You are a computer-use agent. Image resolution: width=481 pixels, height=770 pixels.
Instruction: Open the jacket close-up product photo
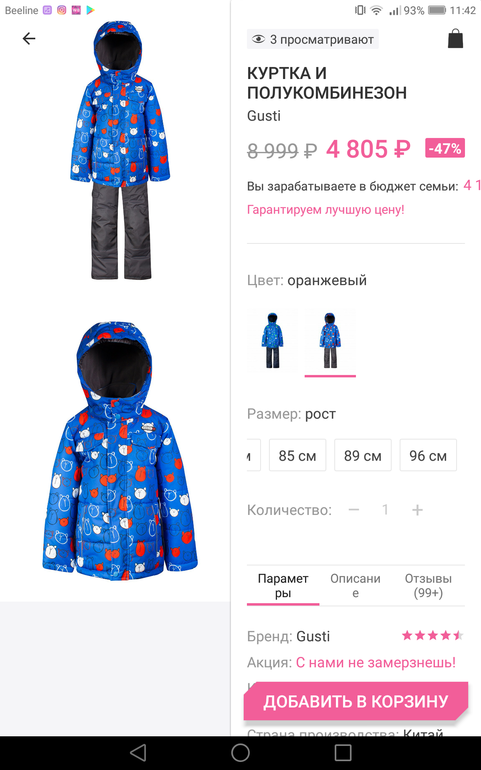click(x=119, y=451)
